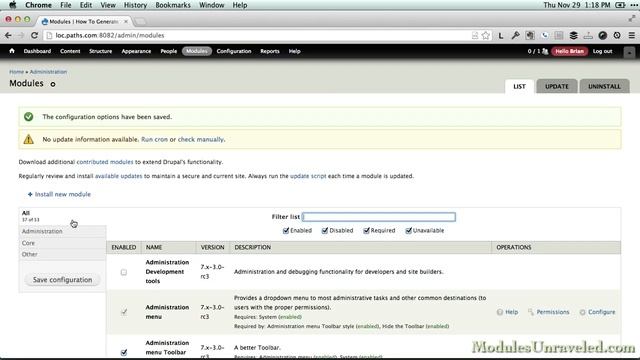
Task: Click the browser back arrow
Action: coord(8,36)
